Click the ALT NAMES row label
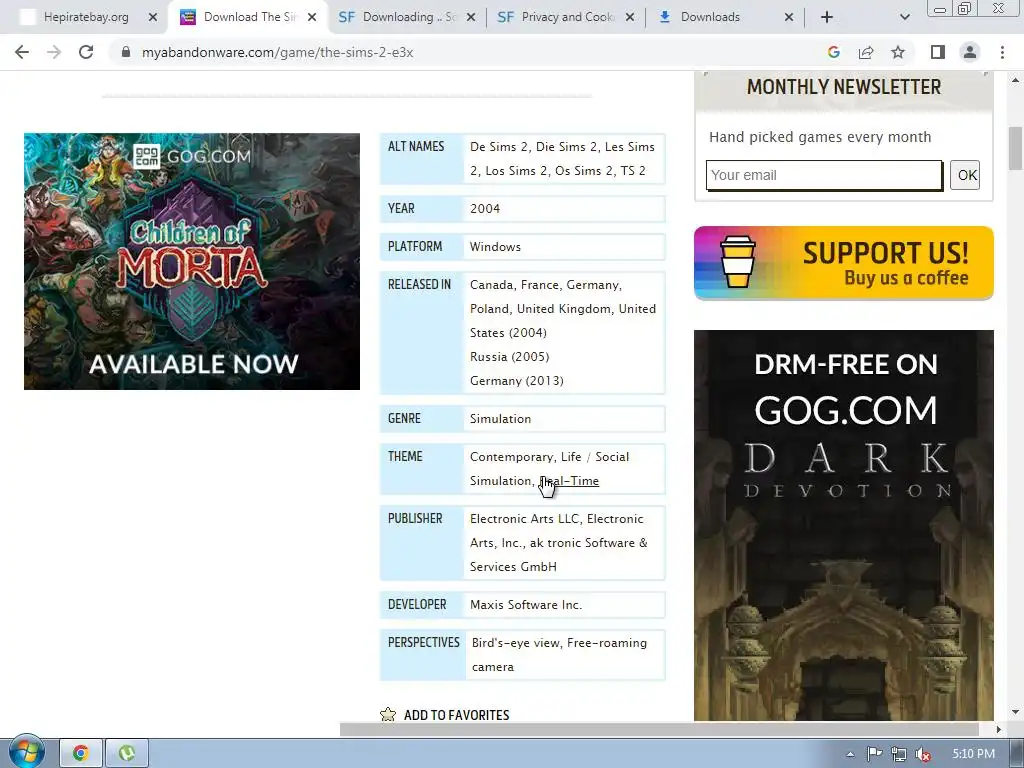 point(416,146)
